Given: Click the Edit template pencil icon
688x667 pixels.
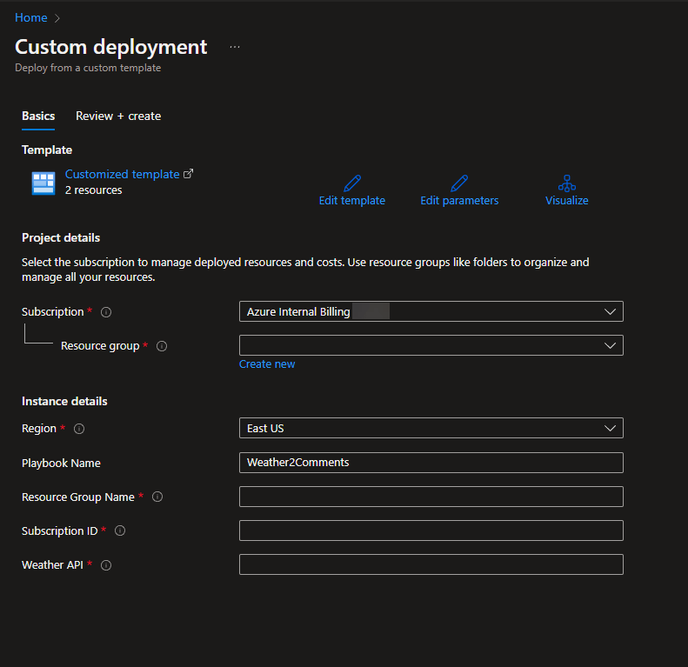Looking at the screenshot, I should click(352, 183).
